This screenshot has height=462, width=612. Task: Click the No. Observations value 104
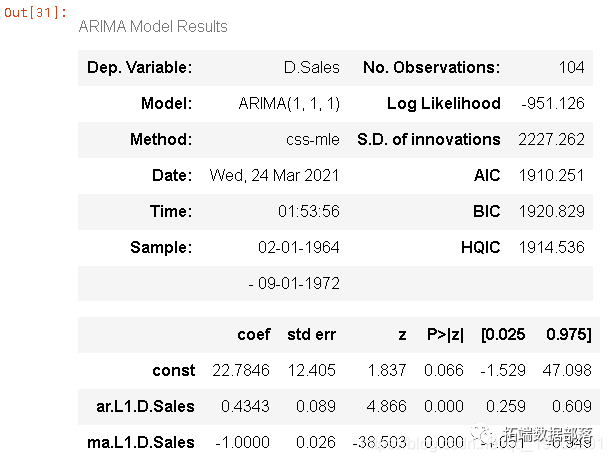pyautogui.click(x=572, y=68)
